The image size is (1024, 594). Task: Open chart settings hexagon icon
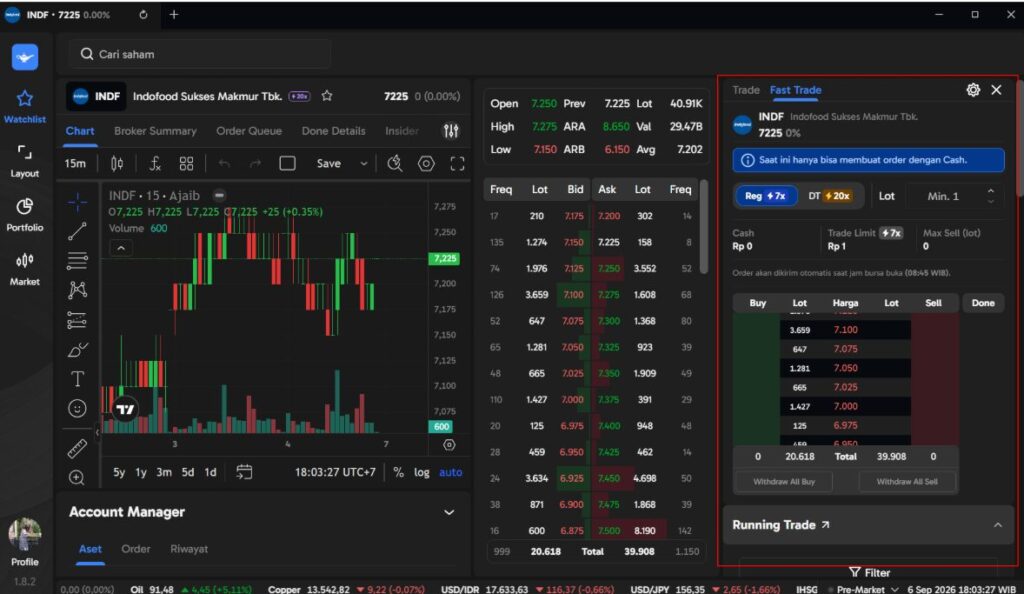coord(426,163)
